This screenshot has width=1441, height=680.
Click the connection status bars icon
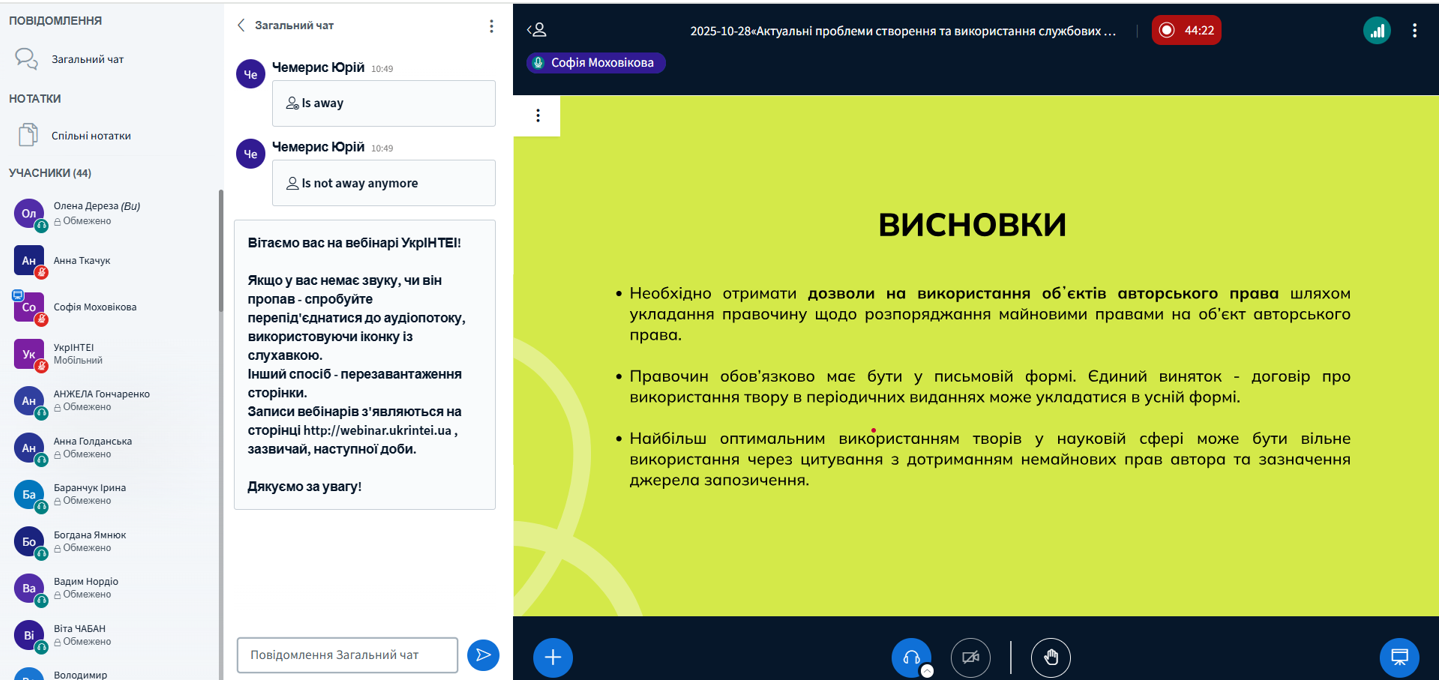tap(1377, 30)
